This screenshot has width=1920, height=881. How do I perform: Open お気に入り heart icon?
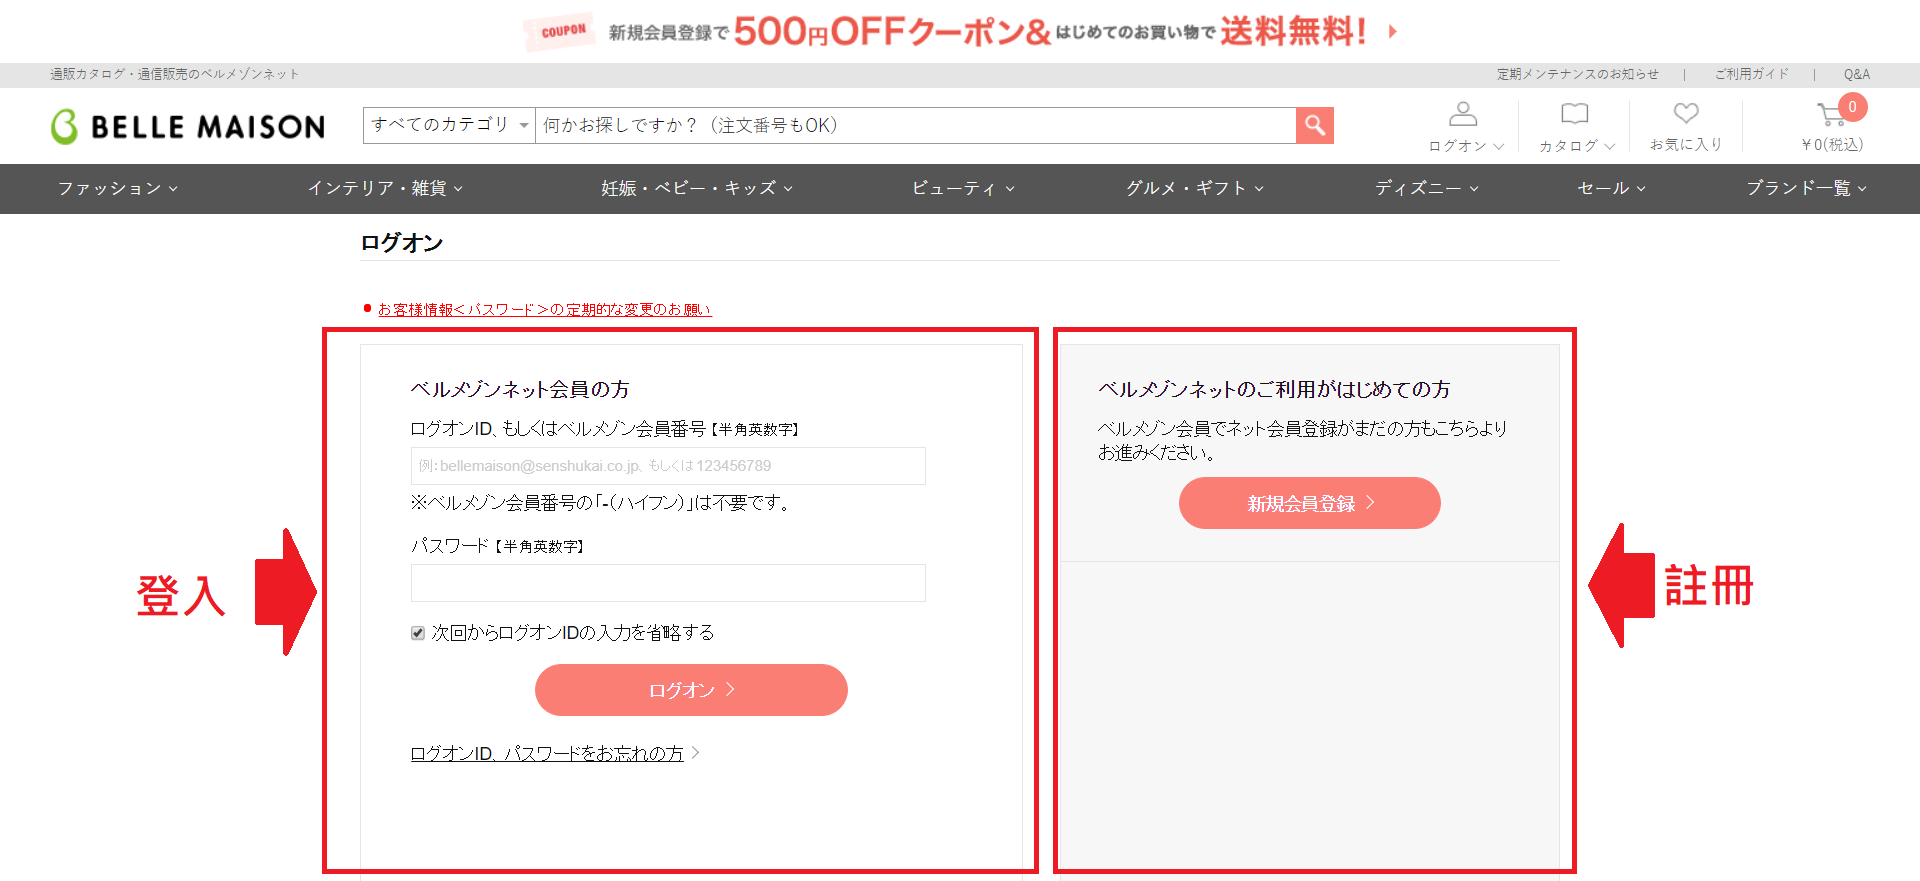pos(1686,114)
